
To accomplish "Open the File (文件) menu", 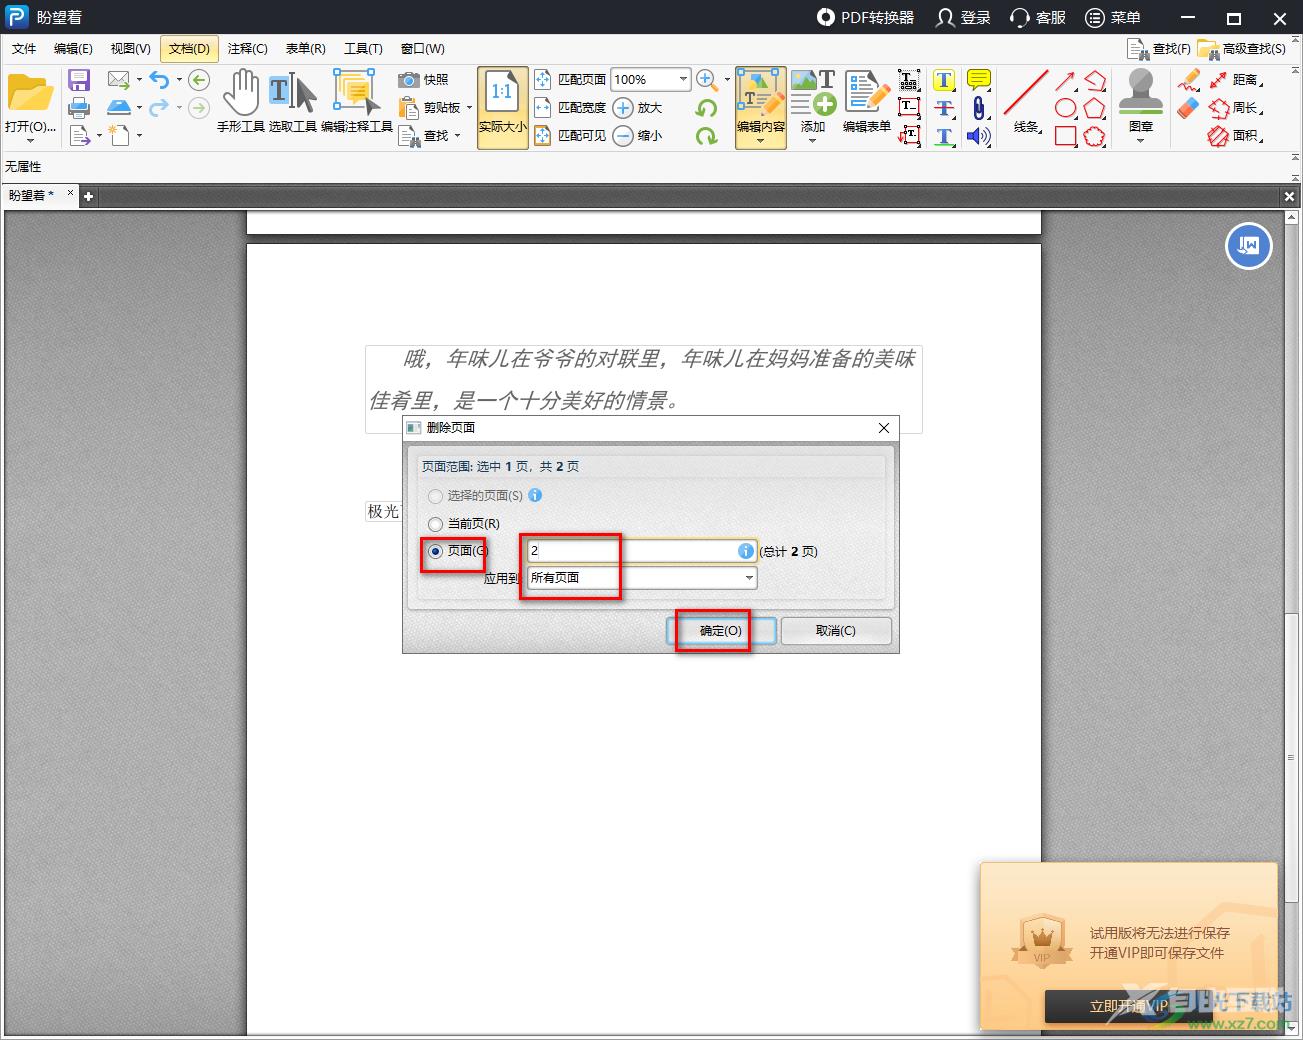I will (24, 48).
